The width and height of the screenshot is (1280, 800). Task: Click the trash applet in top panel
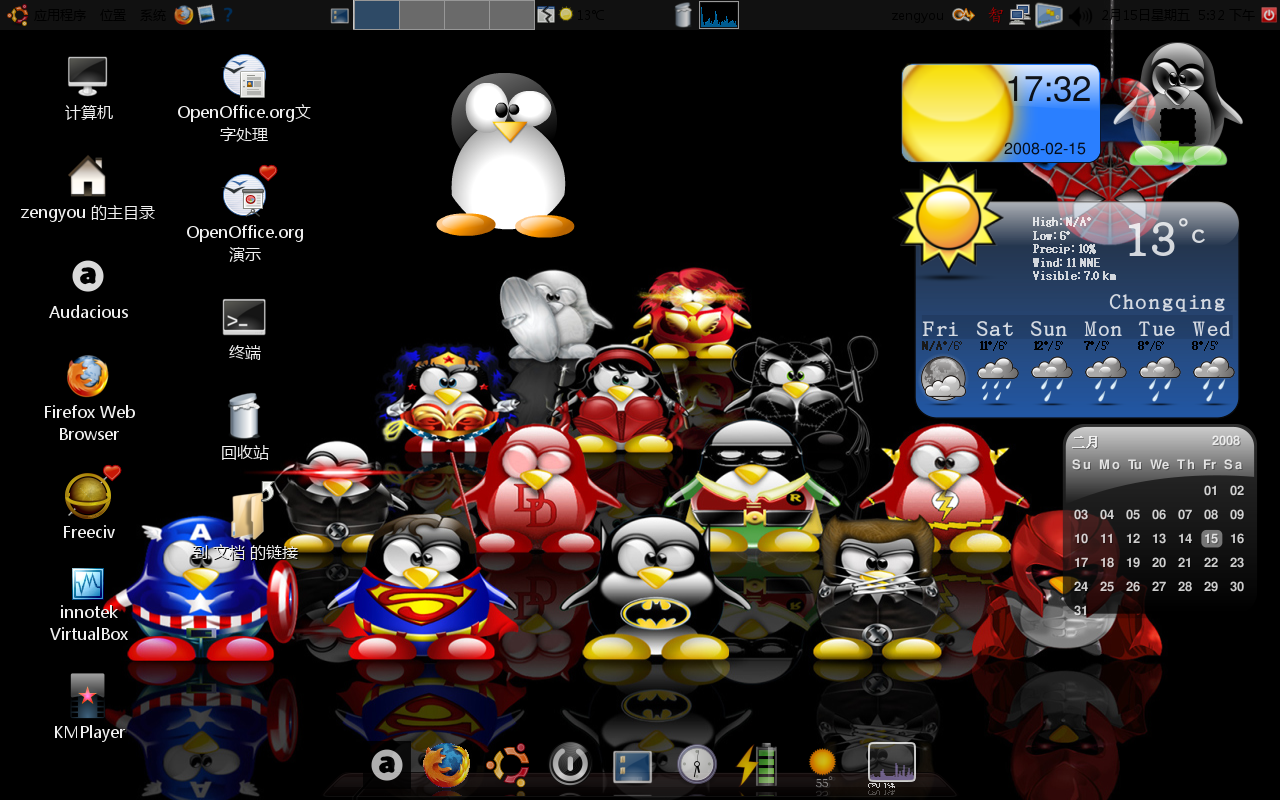coord(683,14)
